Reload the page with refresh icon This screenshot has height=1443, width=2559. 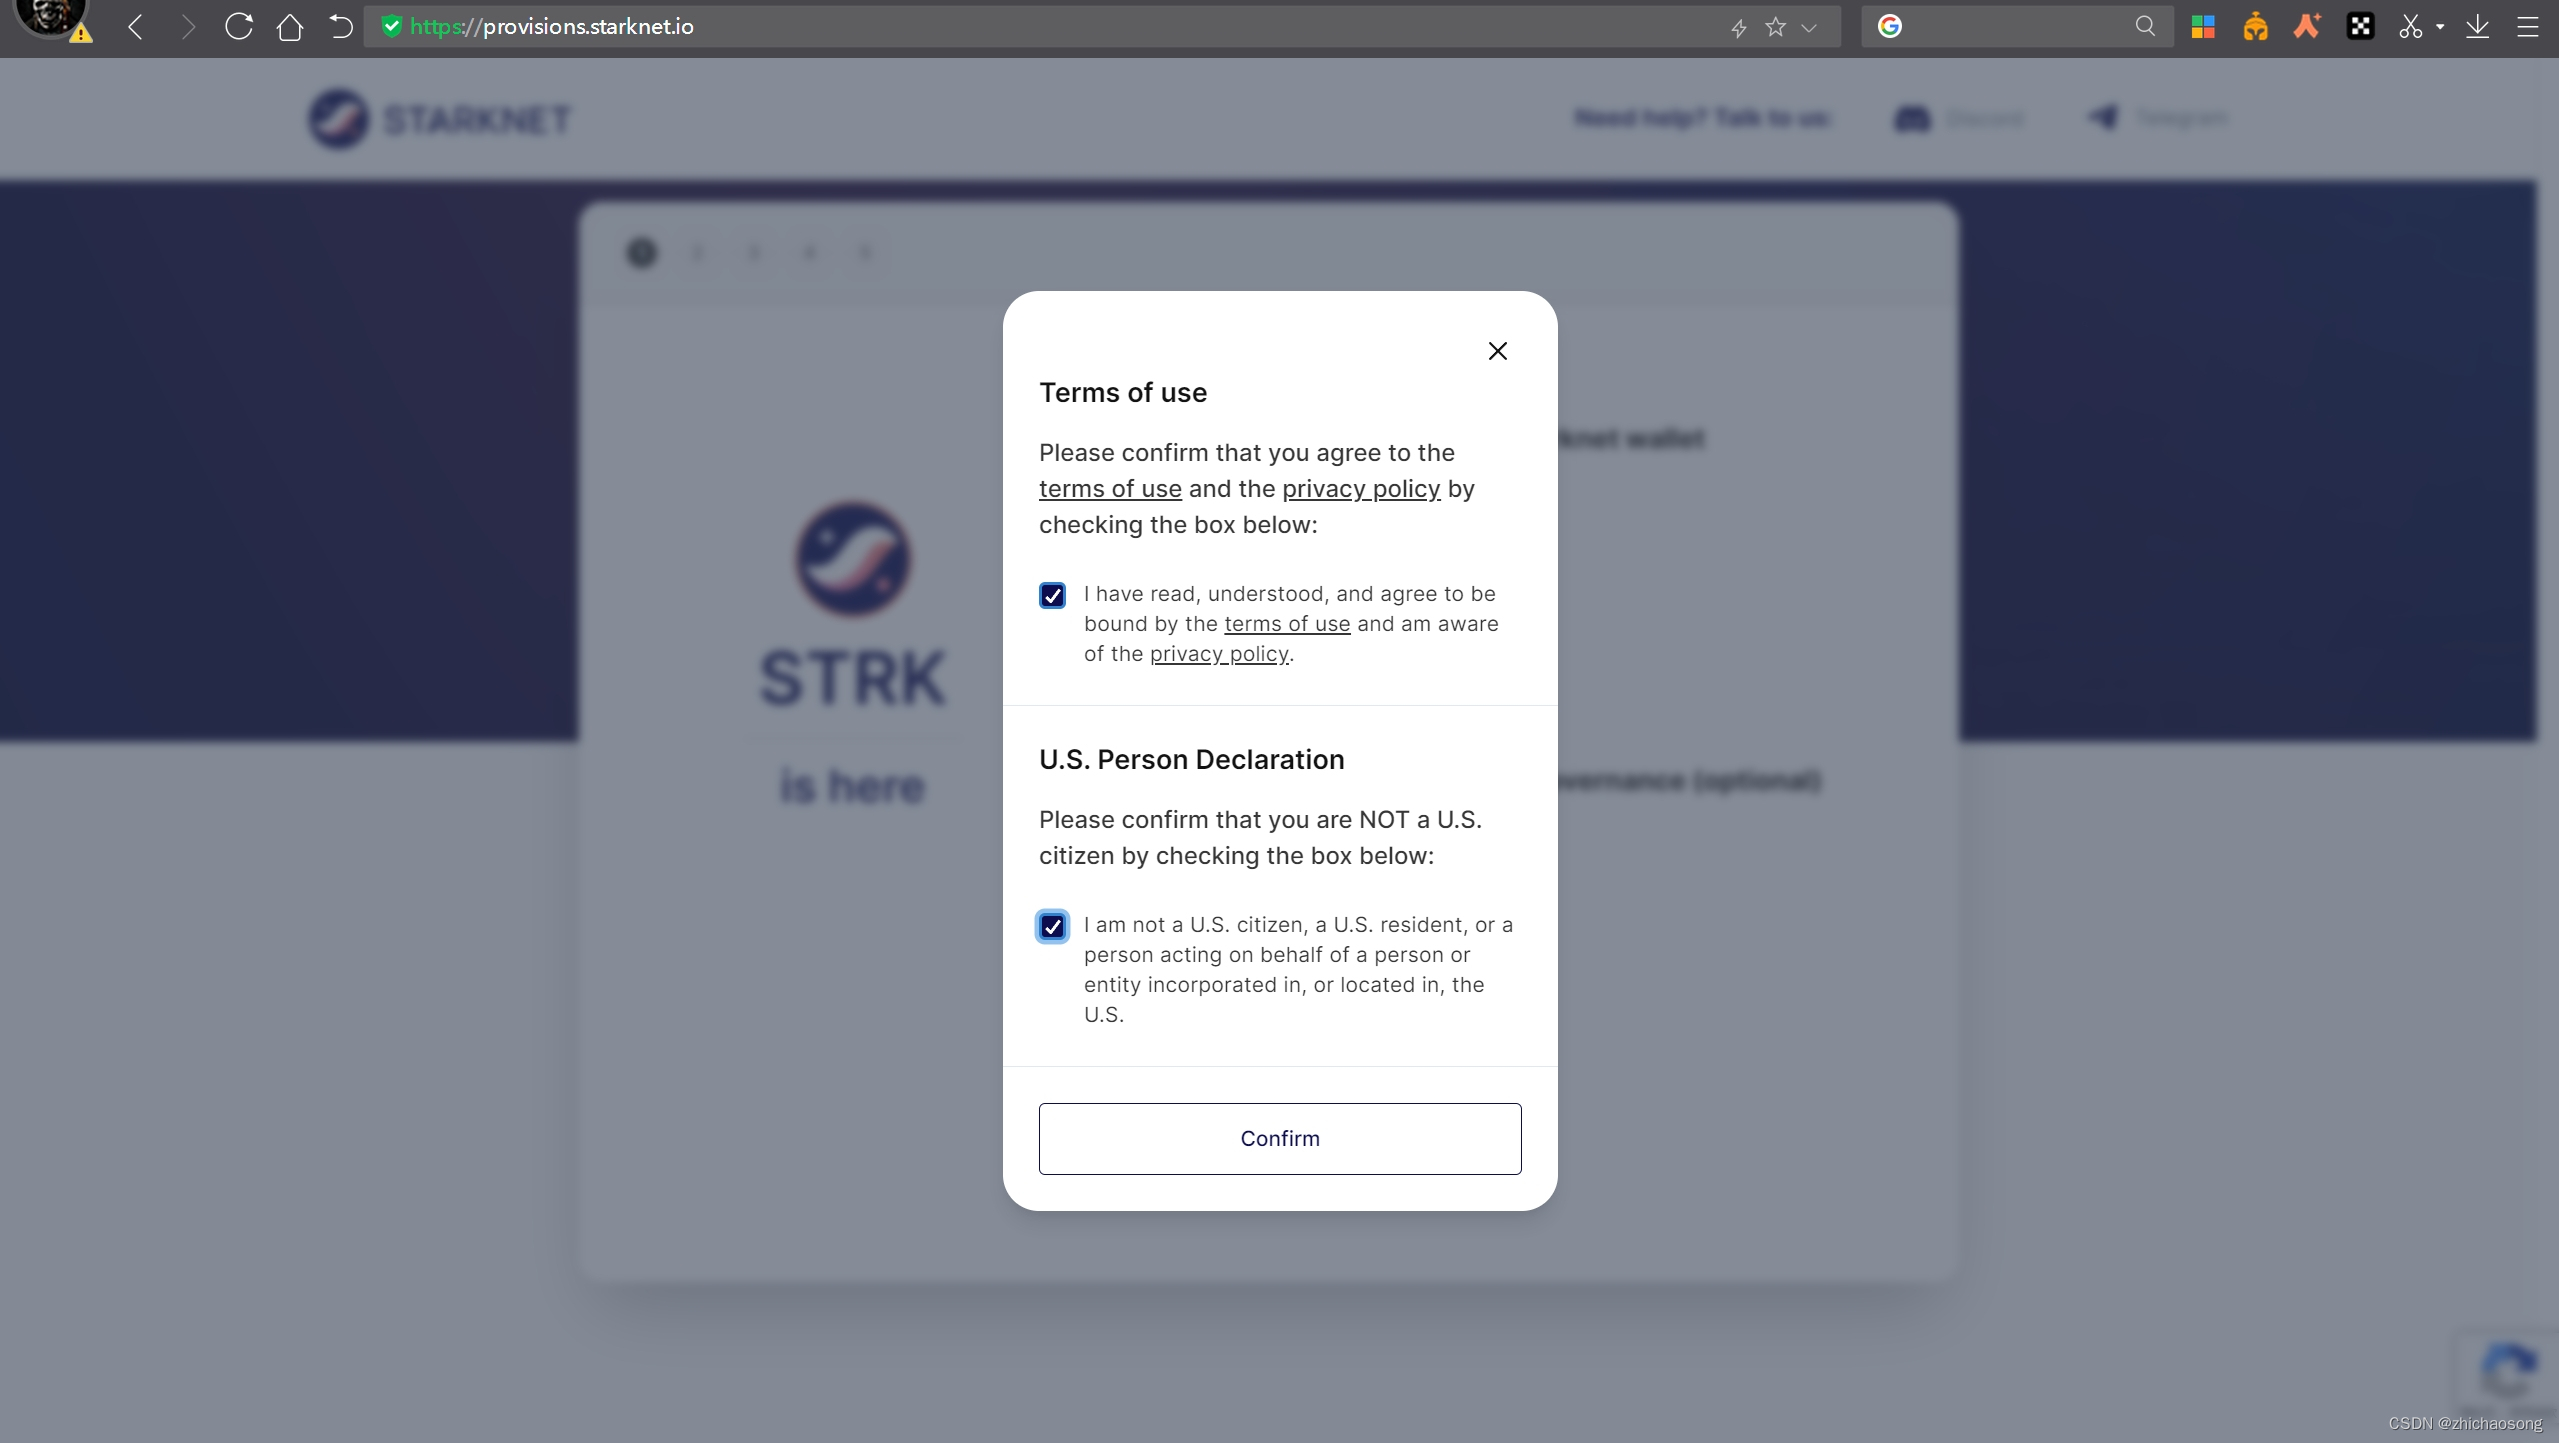238,27
